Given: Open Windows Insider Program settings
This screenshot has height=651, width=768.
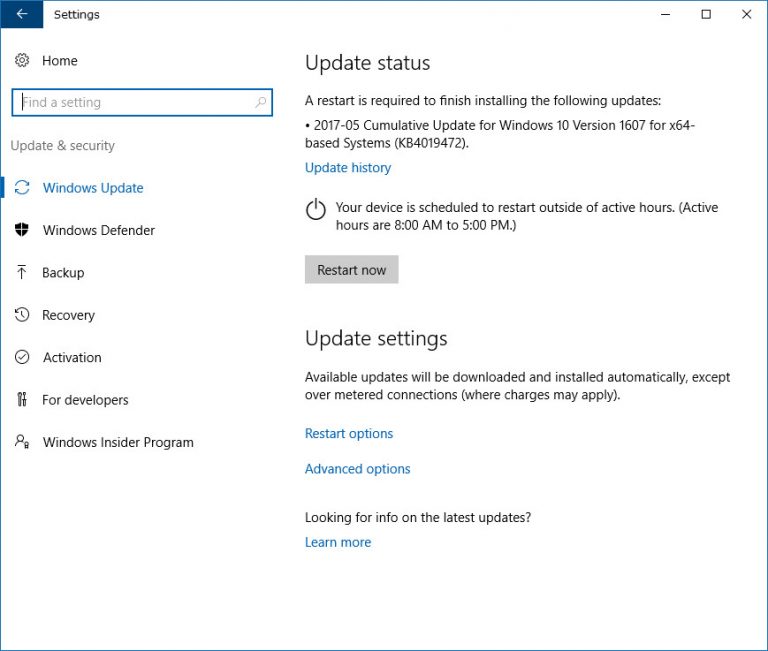Looking at the screenshot, I should coord(118,442).
